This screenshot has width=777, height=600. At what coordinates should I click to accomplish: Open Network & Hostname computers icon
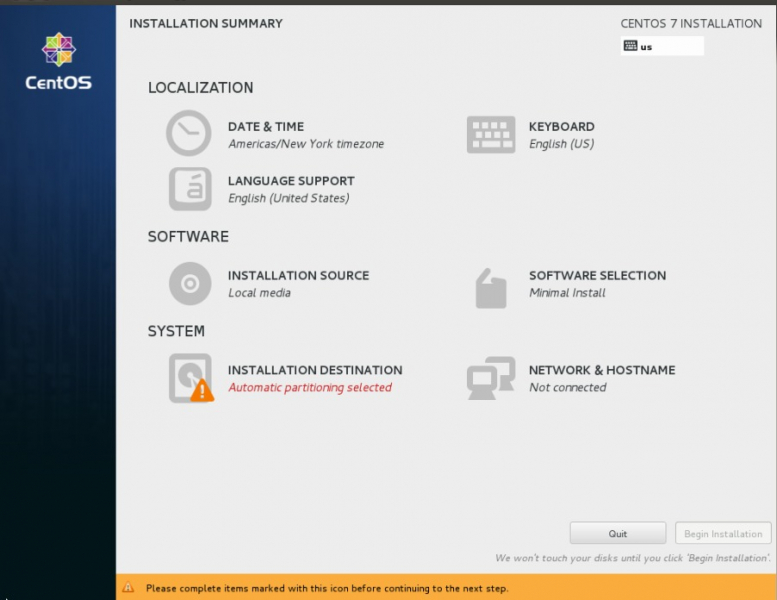point(490,378)
